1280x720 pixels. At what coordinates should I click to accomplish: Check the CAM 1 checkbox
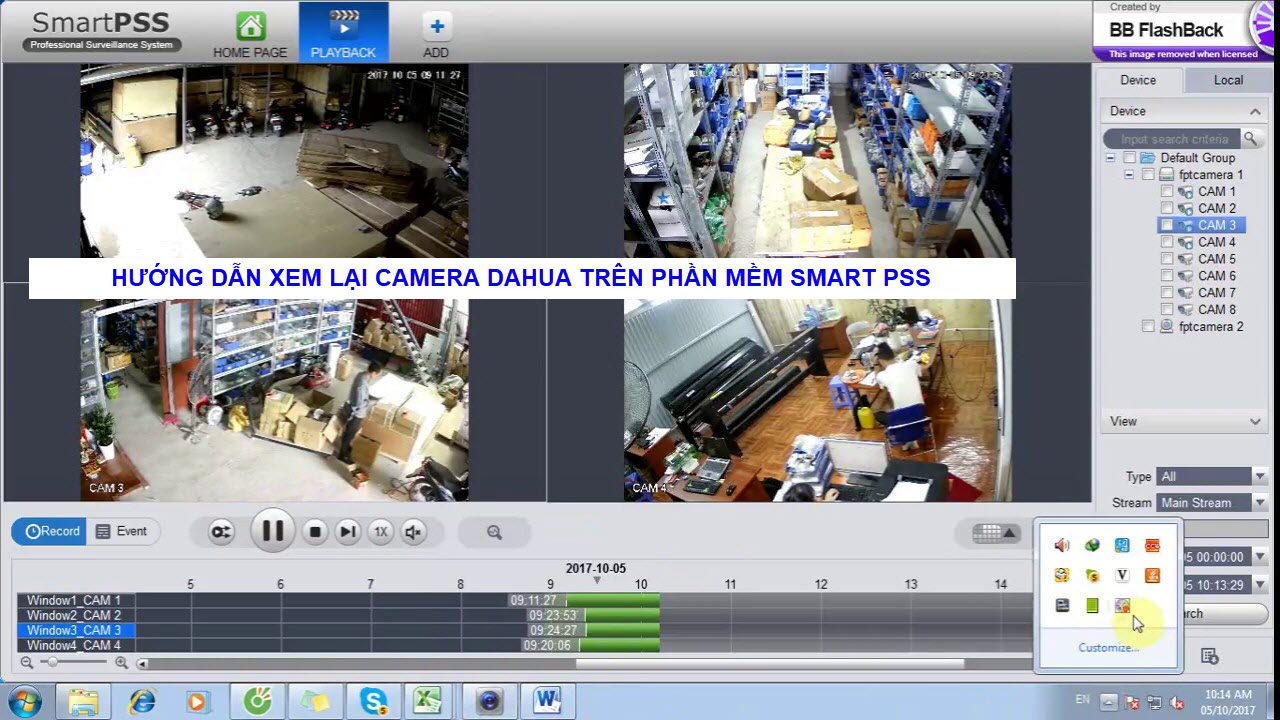pyautogui.click(x=1167, y=192)
